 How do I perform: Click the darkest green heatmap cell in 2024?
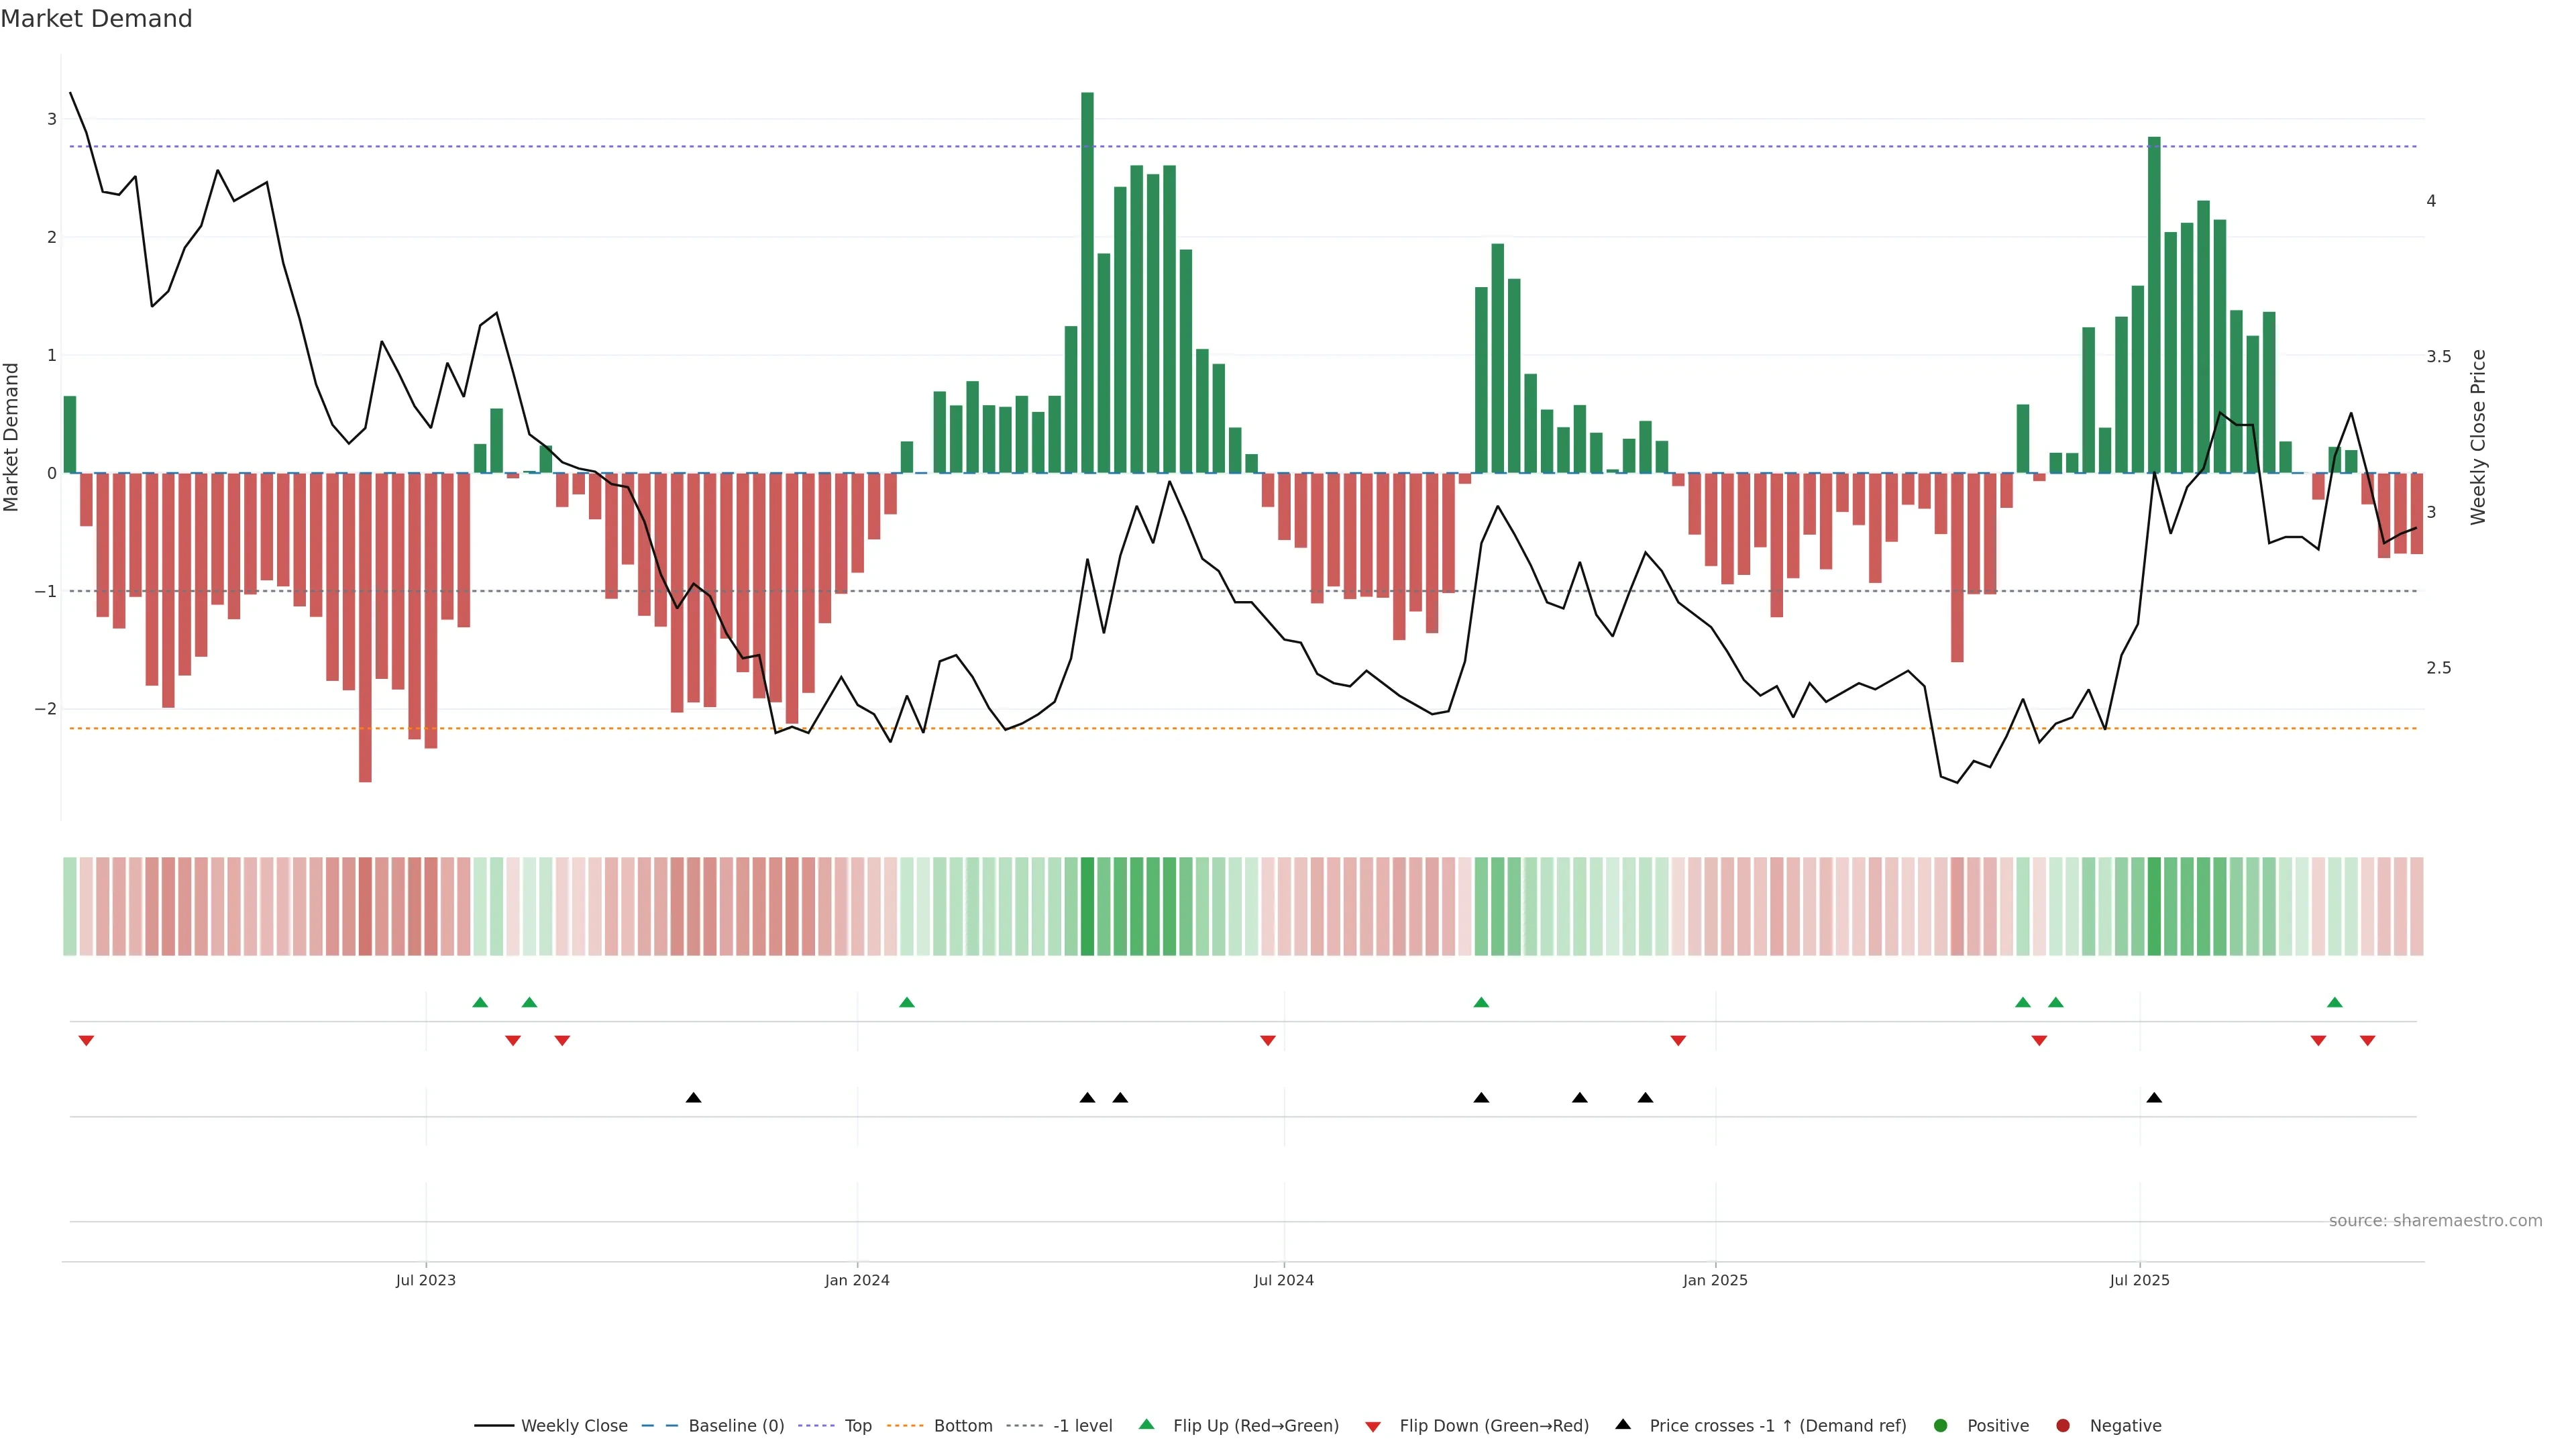tap(1087, 906)
